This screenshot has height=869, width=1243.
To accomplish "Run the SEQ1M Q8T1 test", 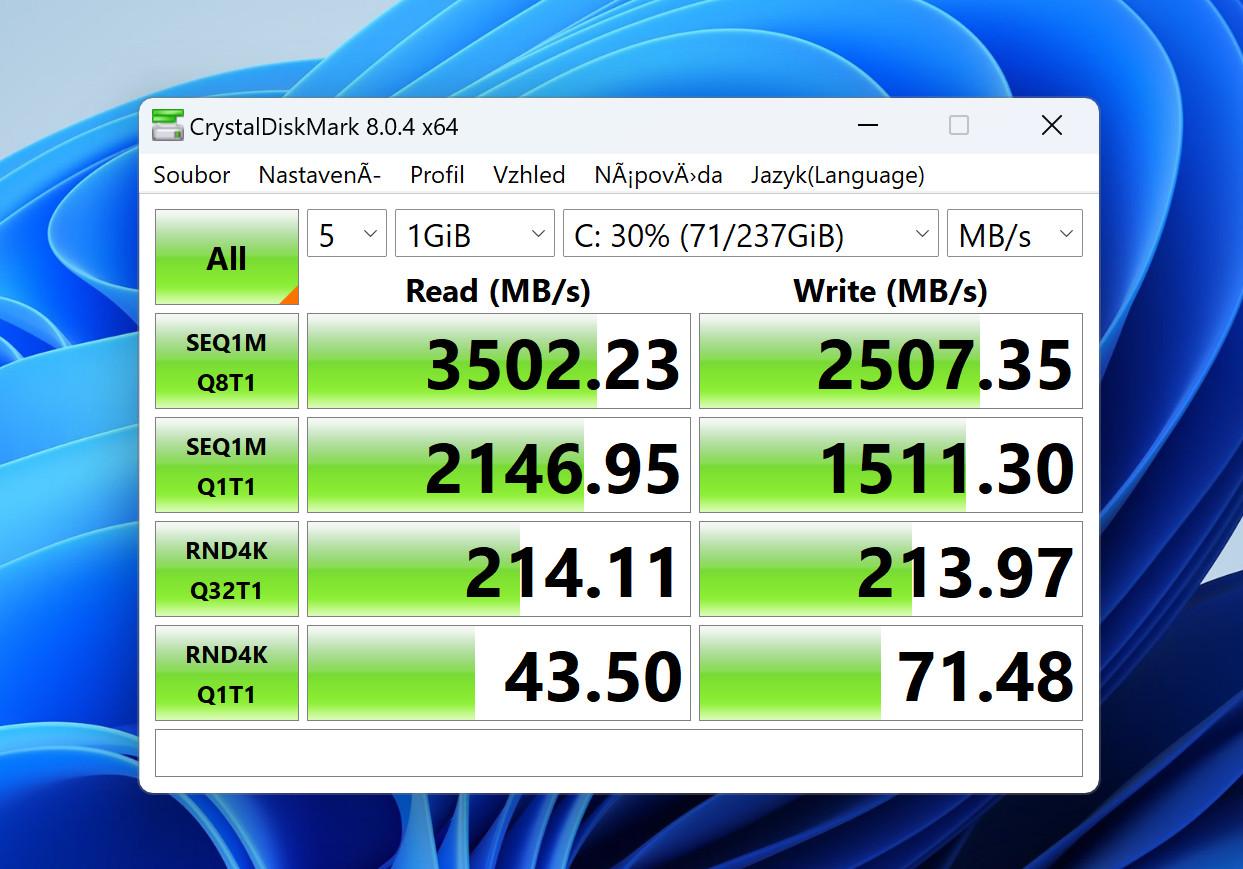I will pos(227,361).
